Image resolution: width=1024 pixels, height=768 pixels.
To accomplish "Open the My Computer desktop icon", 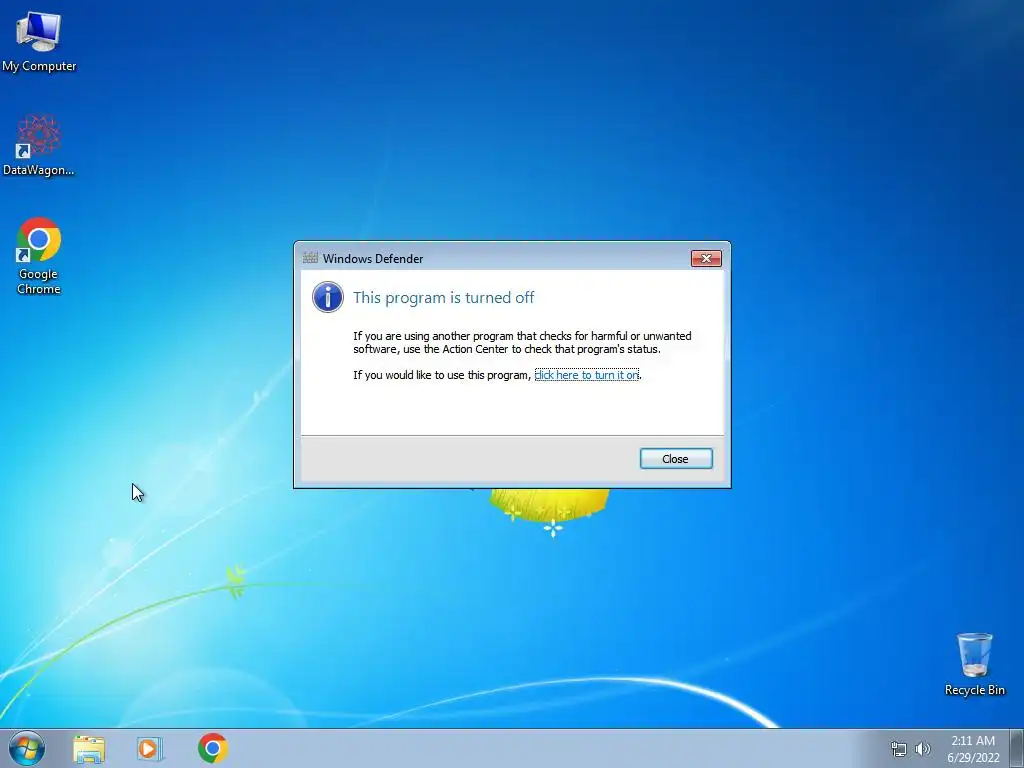I will tap(39, 40).
